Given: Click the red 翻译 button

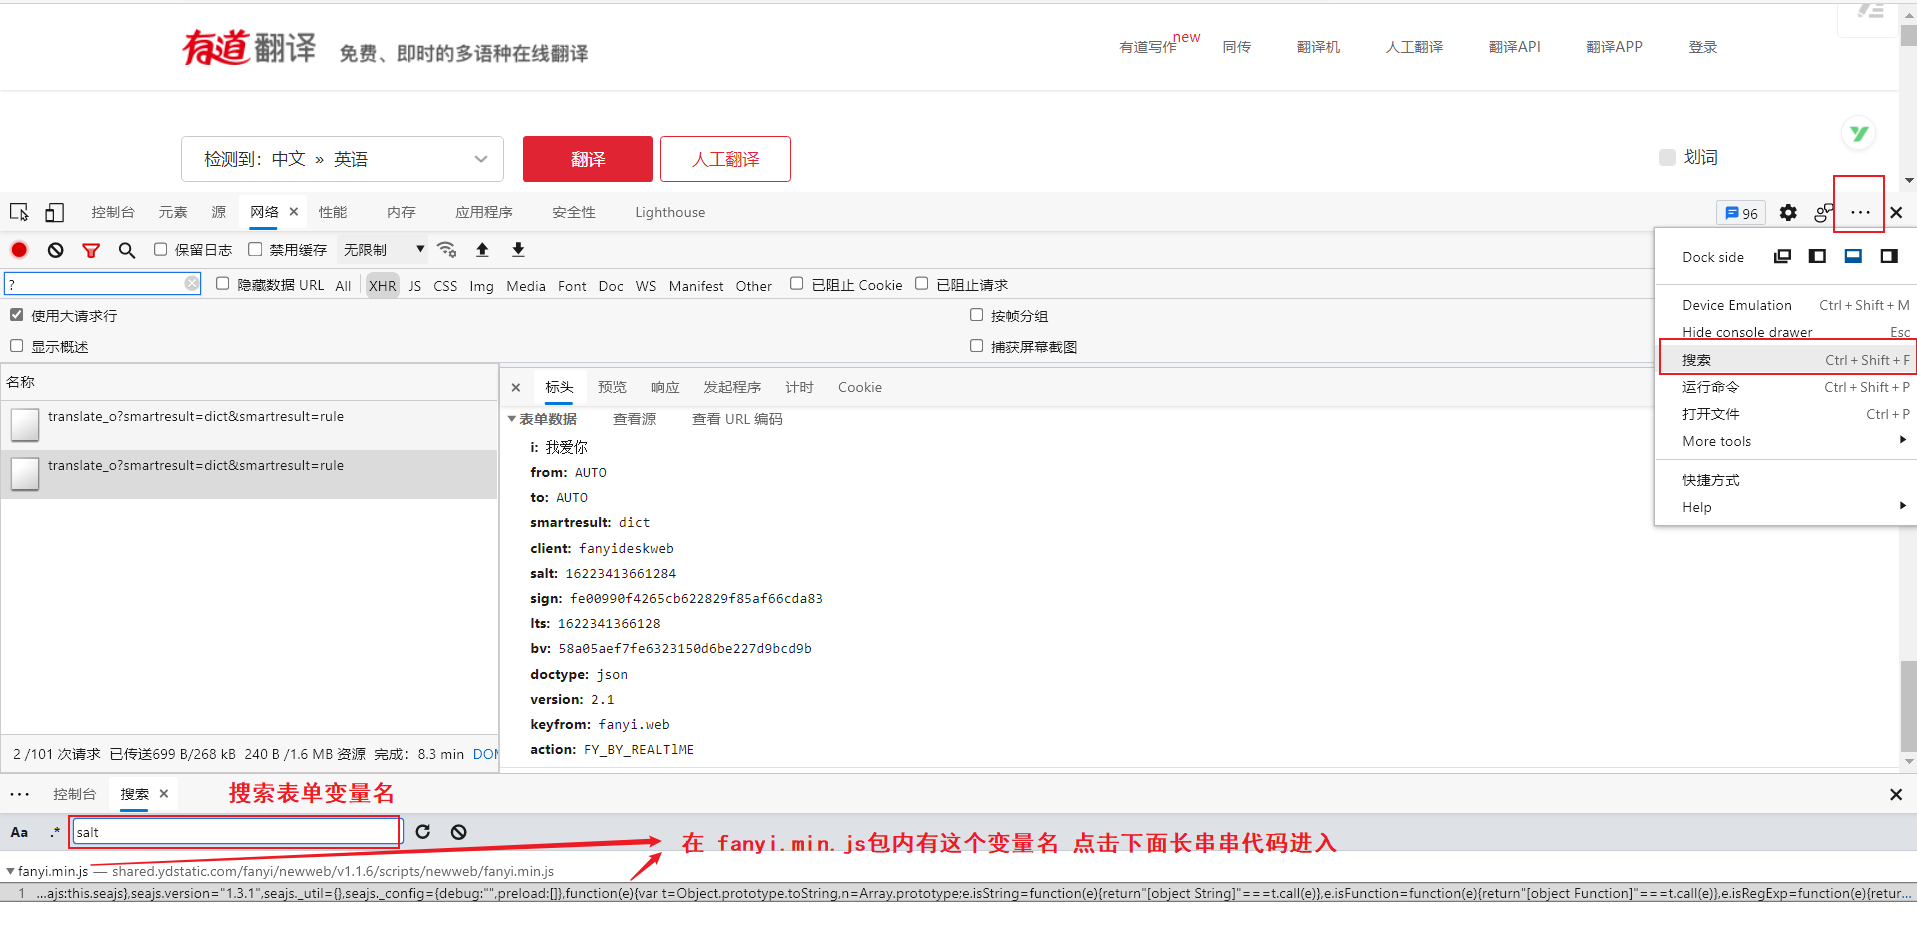Looking at the screenshot, I should [x=588, y=159].
